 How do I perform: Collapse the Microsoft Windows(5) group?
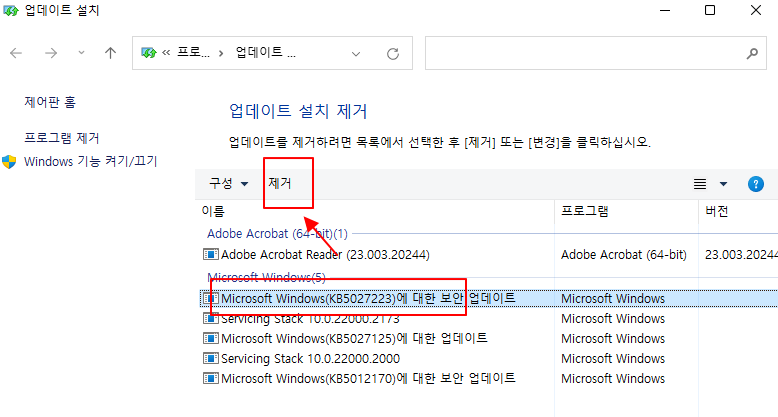point(266,277)
